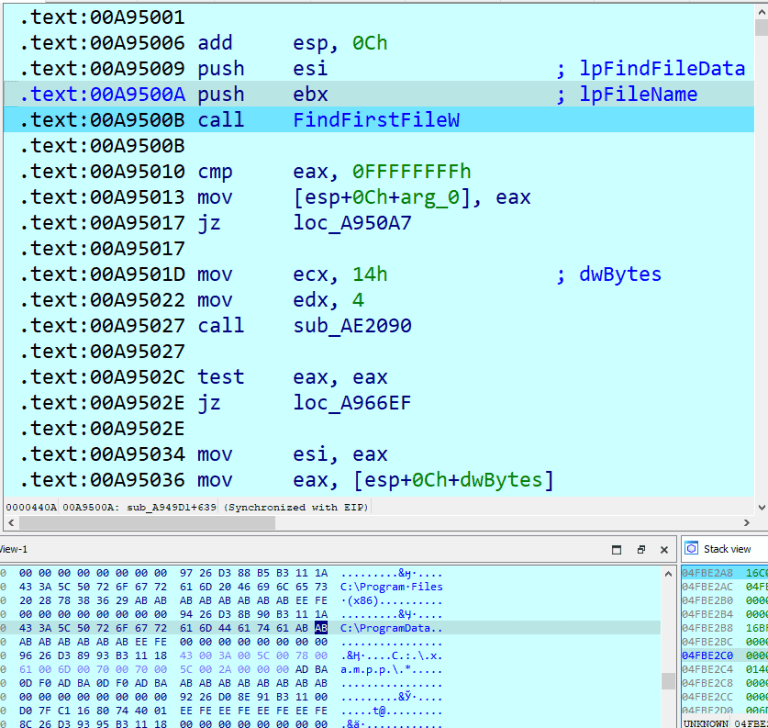Switch to the Stack view tab
The height and width of the screenshot is (728, 768).
(x=726, y=549)
